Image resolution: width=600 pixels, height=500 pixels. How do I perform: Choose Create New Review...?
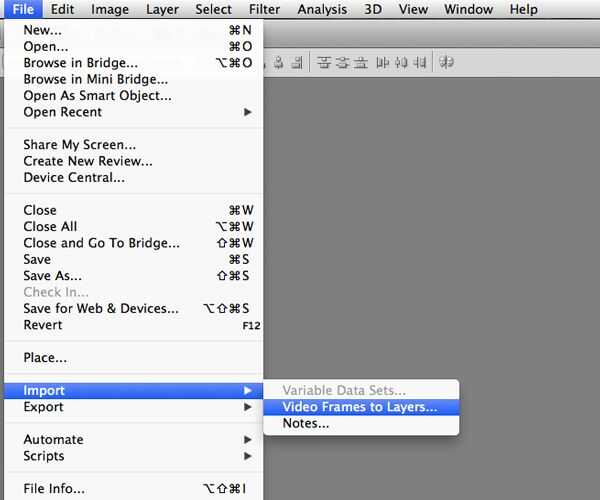134,161
